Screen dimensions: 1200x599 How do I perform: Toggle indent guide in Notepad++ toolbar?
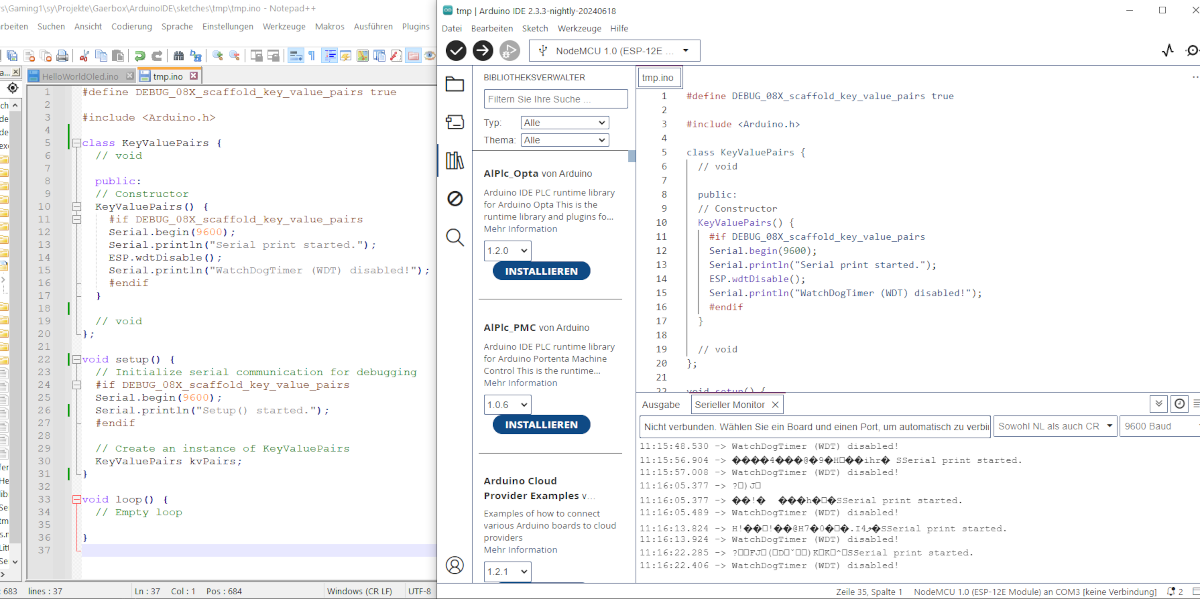330,56
